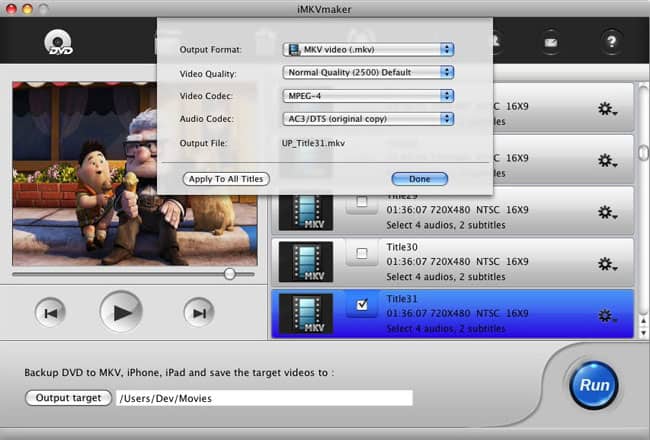Open the Output Format dropdown

[x=368, y=49]
